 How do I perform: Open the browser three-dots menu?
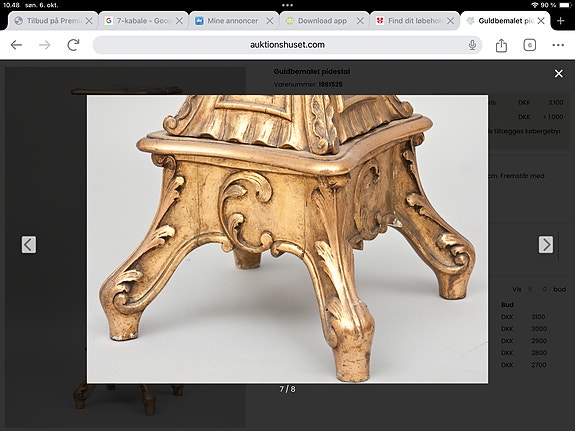click(558, 45)
